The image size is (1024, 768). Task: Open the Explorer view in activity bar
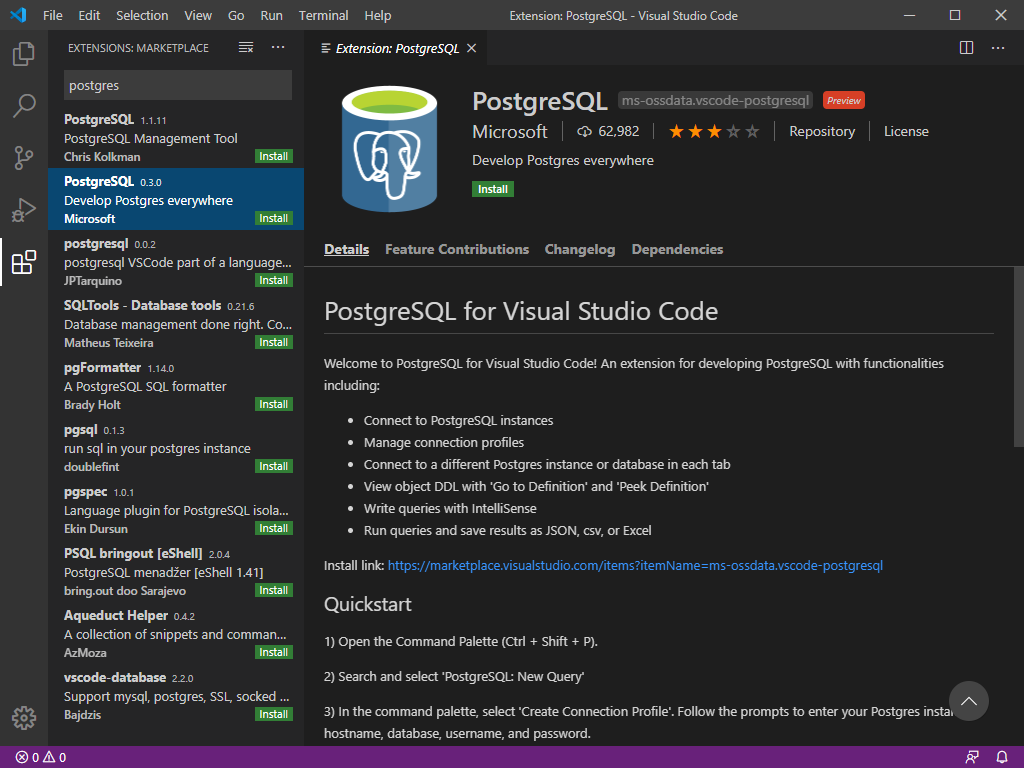(24, 54)
